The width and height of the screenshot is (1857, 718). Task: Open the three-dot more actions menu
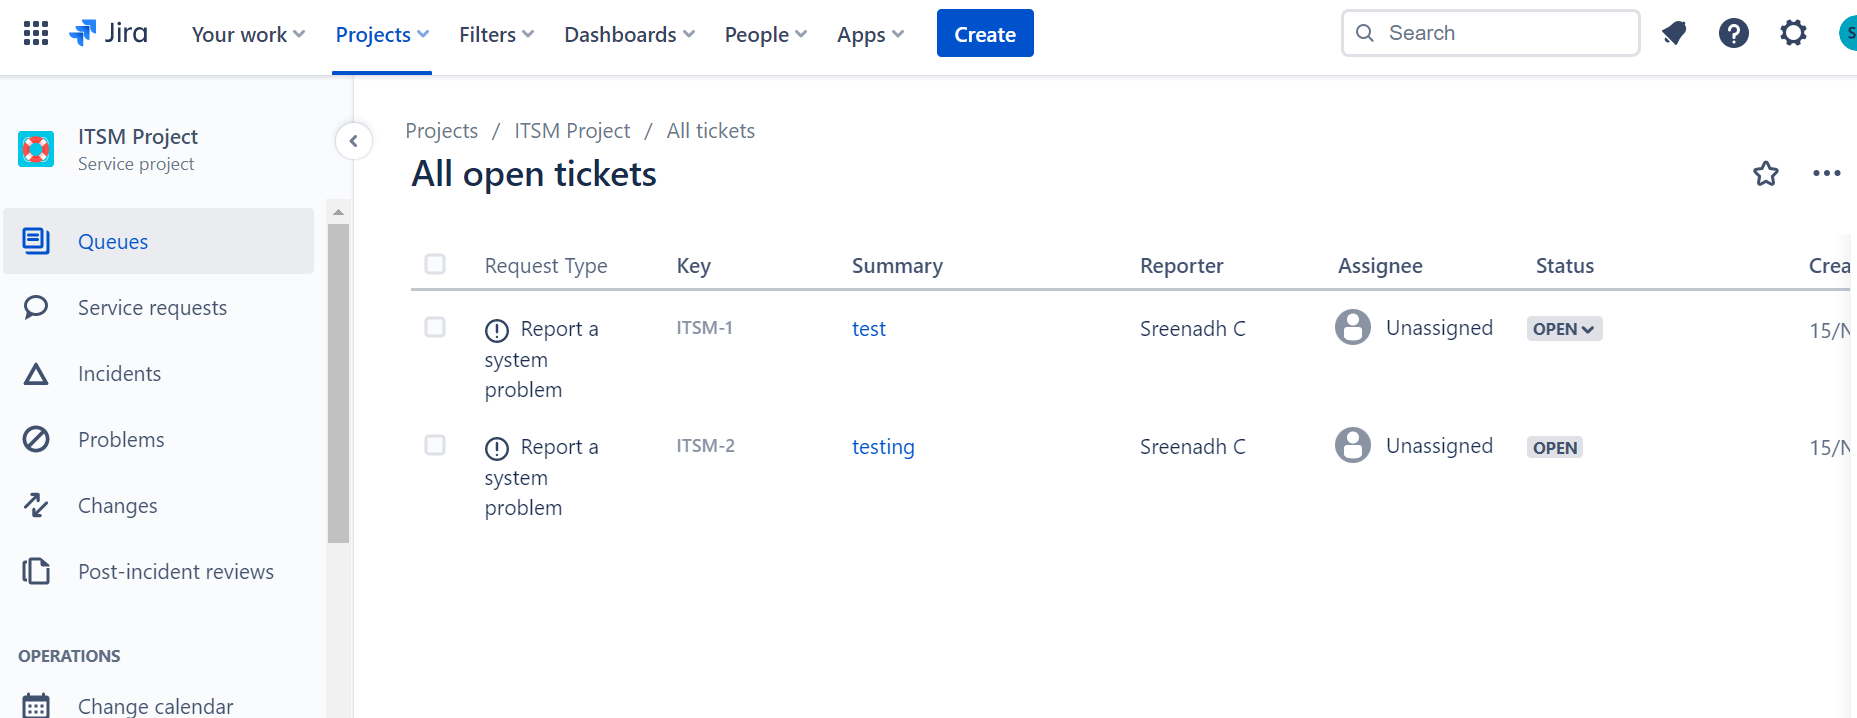click(1827, 174)
